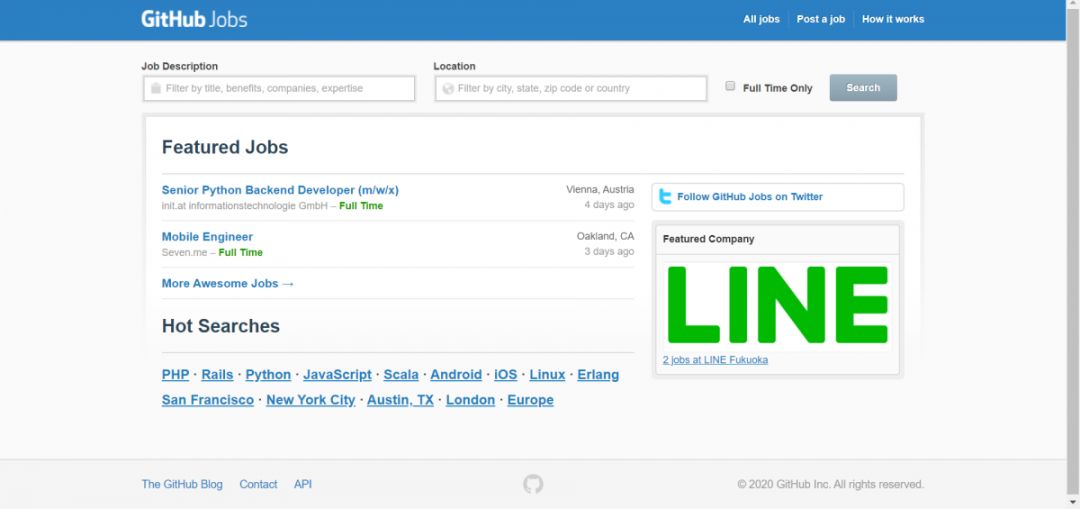Viewport: 1080px width, 509px height.
Task: Click the 2020 GitHub Inc. copyright text
Action: tap(831, 484)
